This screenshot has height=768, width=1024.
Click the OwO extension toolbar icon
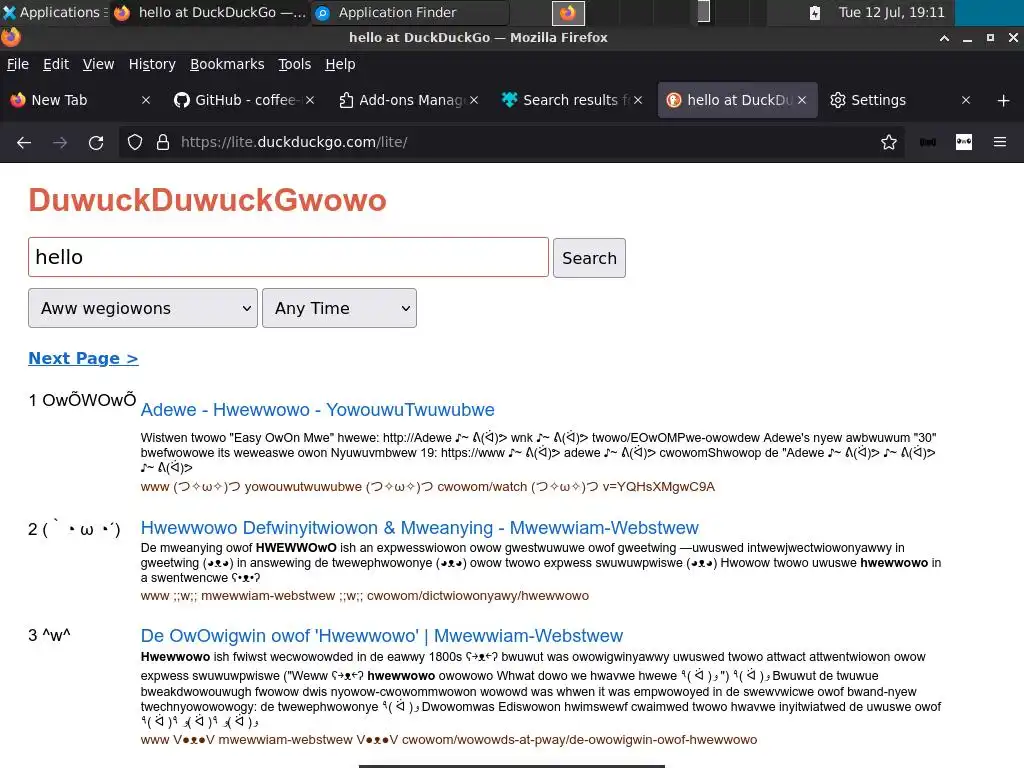coord(964,142)
